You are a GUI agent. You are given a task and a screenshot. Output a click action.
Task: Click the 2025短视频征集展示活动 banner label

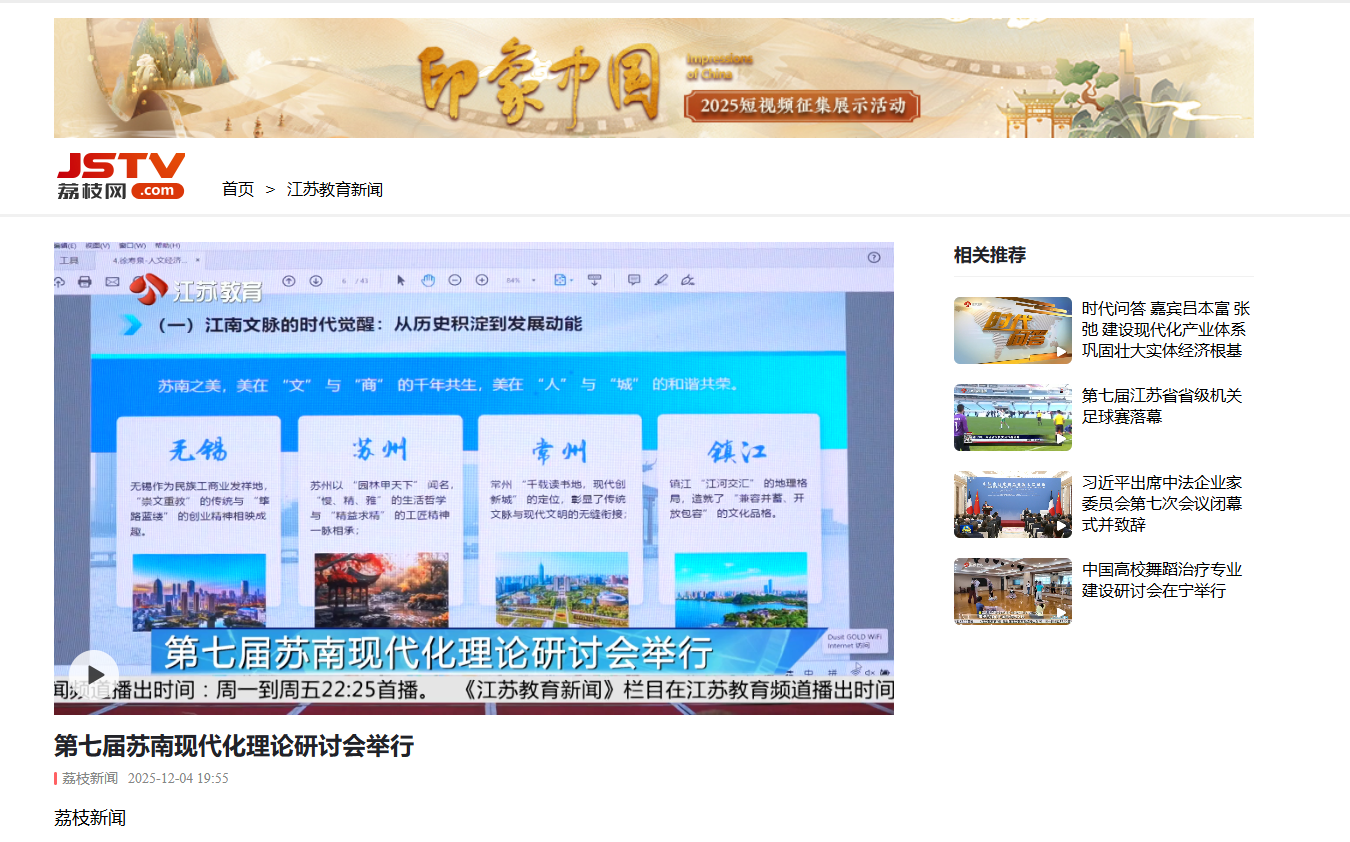802,105
